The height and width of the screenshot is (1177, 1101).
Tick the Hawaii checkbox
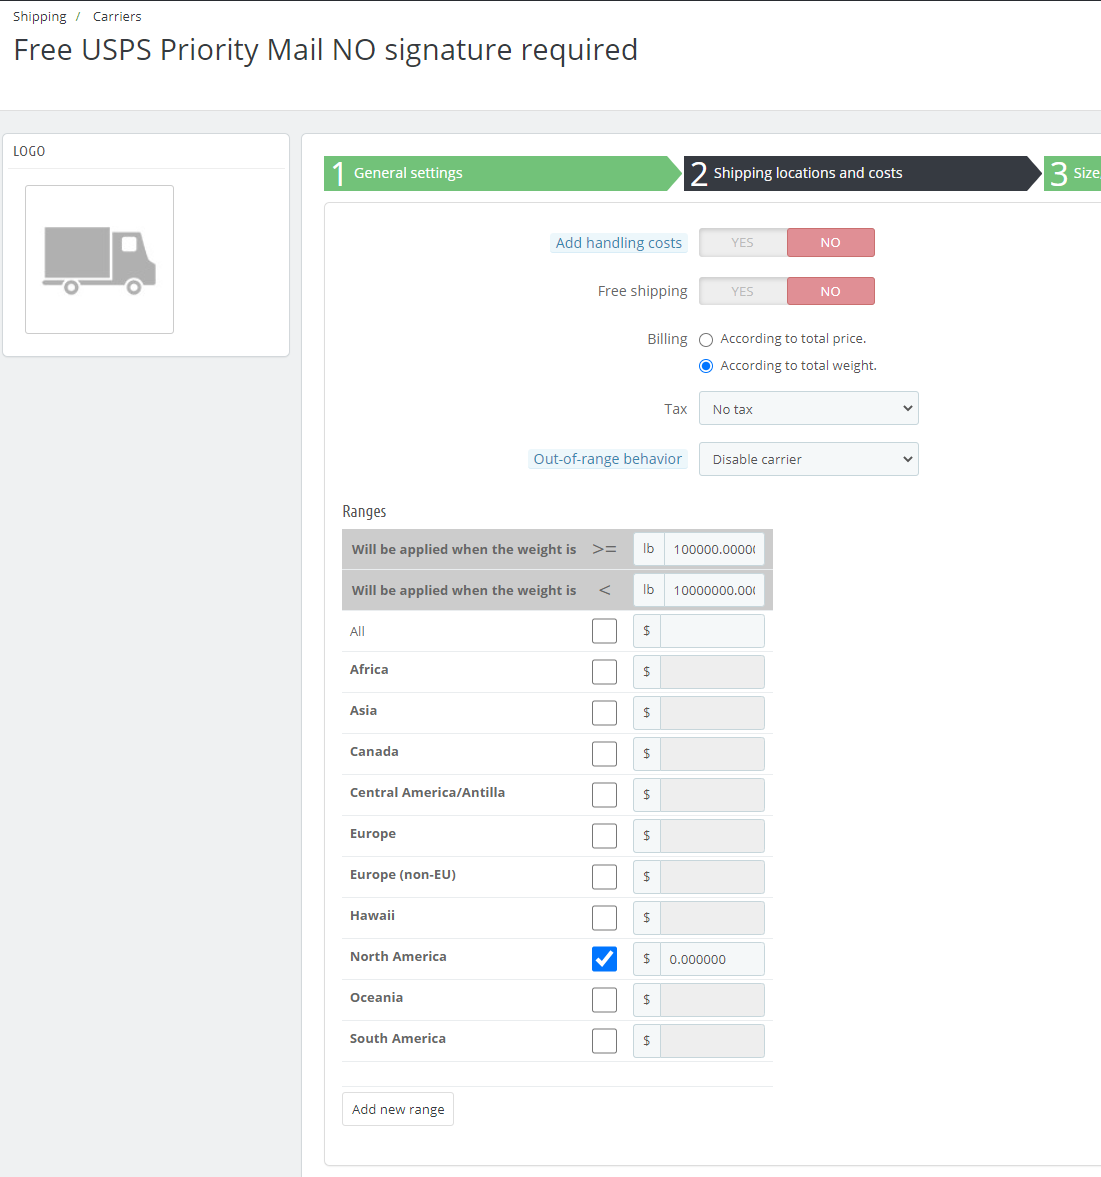(604, 917)
